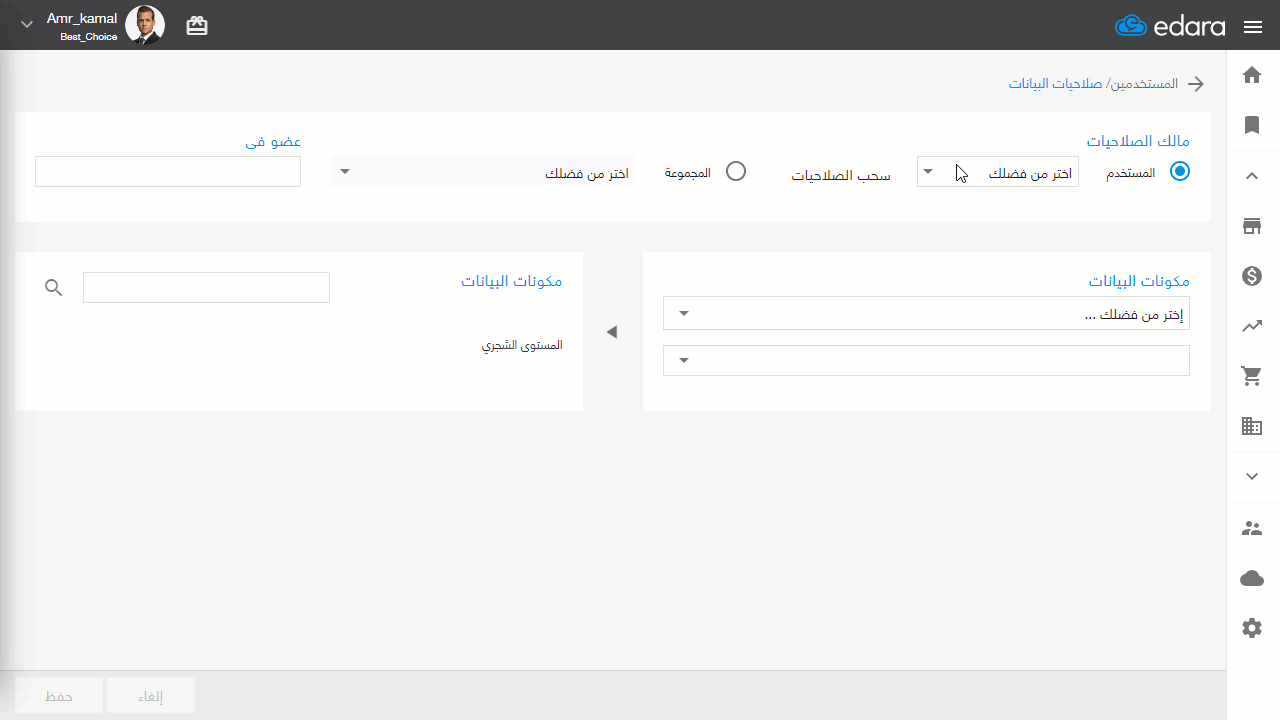The width and height of the screenshot is (1280, 720).
Task: Click the Amr_kamal profile avatar
Action: point(145,25)
